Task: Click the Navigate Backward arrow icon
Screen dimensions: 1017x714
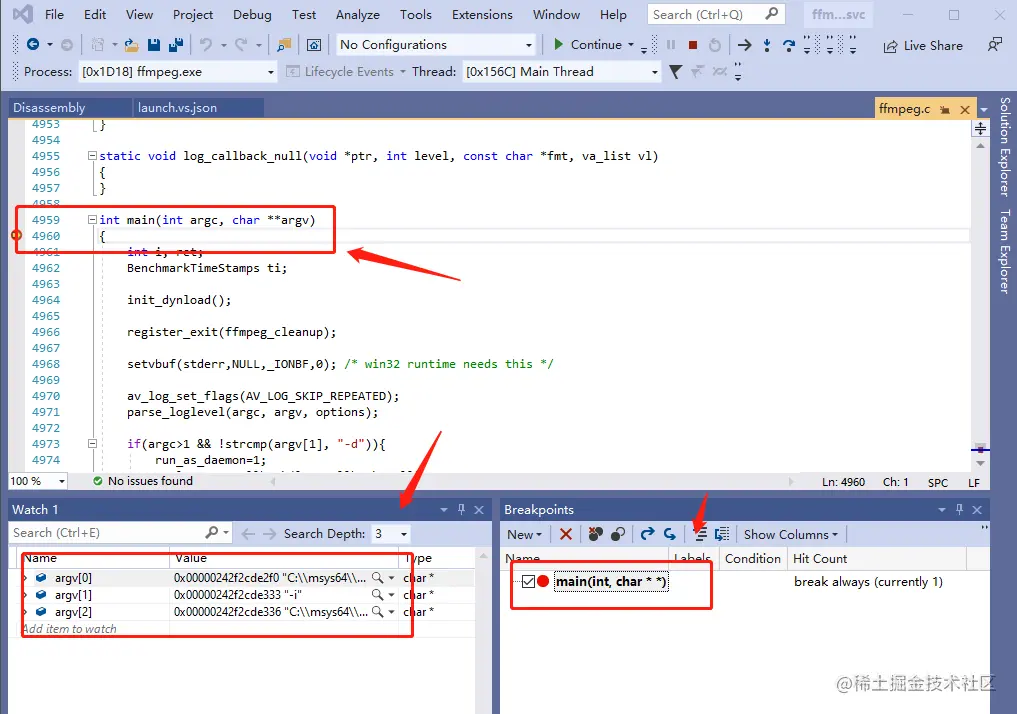Action: pyautogui.click(x=32, y=44)
